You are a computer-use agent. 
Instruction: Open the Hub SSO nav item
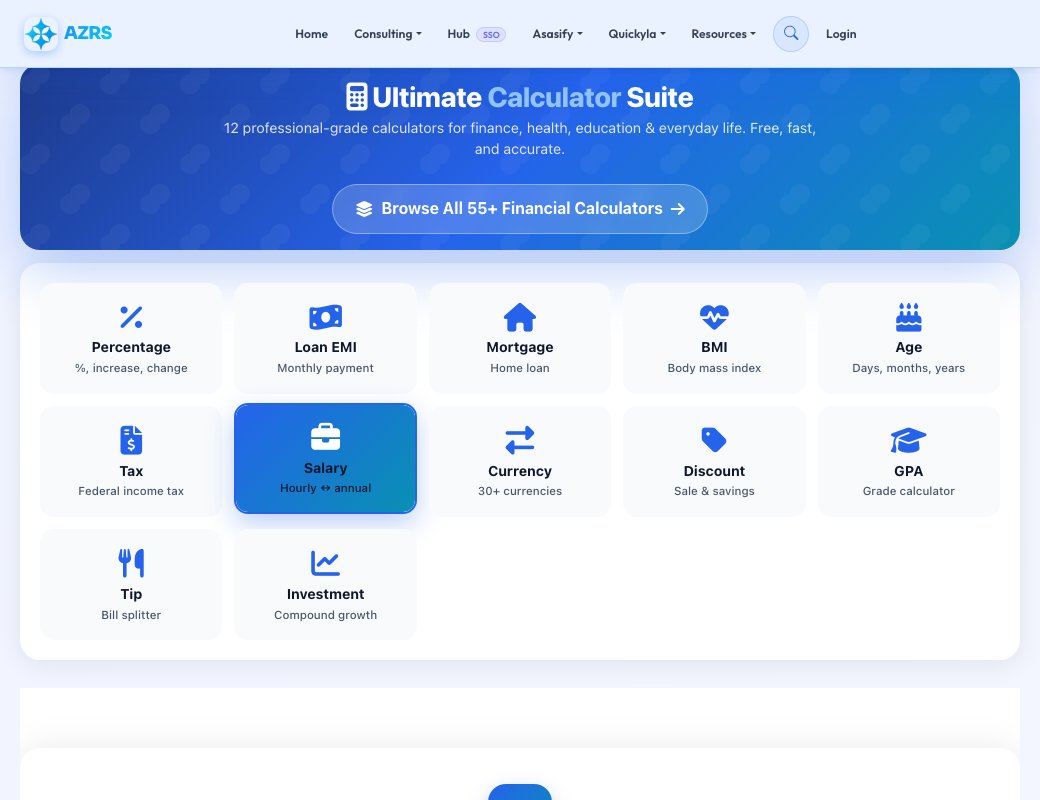476,34
